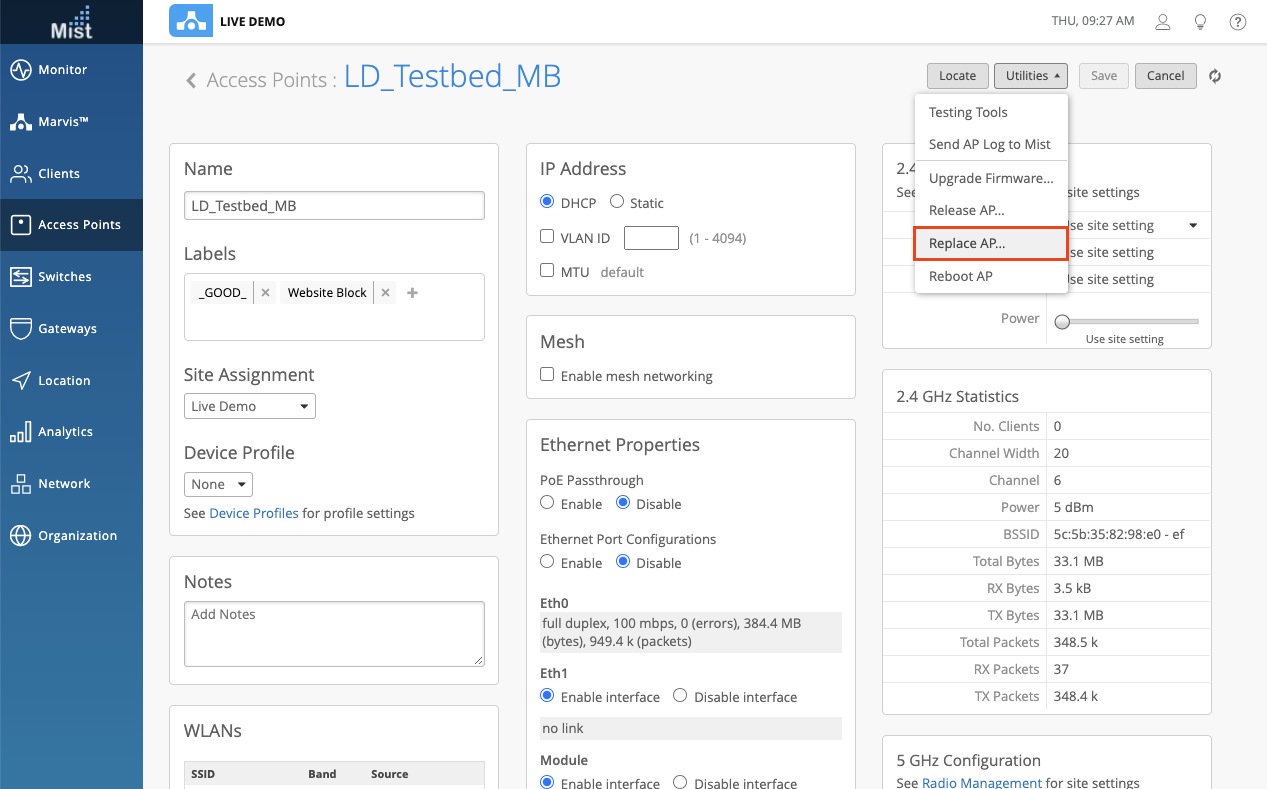Click the refresh icon beside Cancel
This screenshot has height=789, width=1267.
(1215, 76)
